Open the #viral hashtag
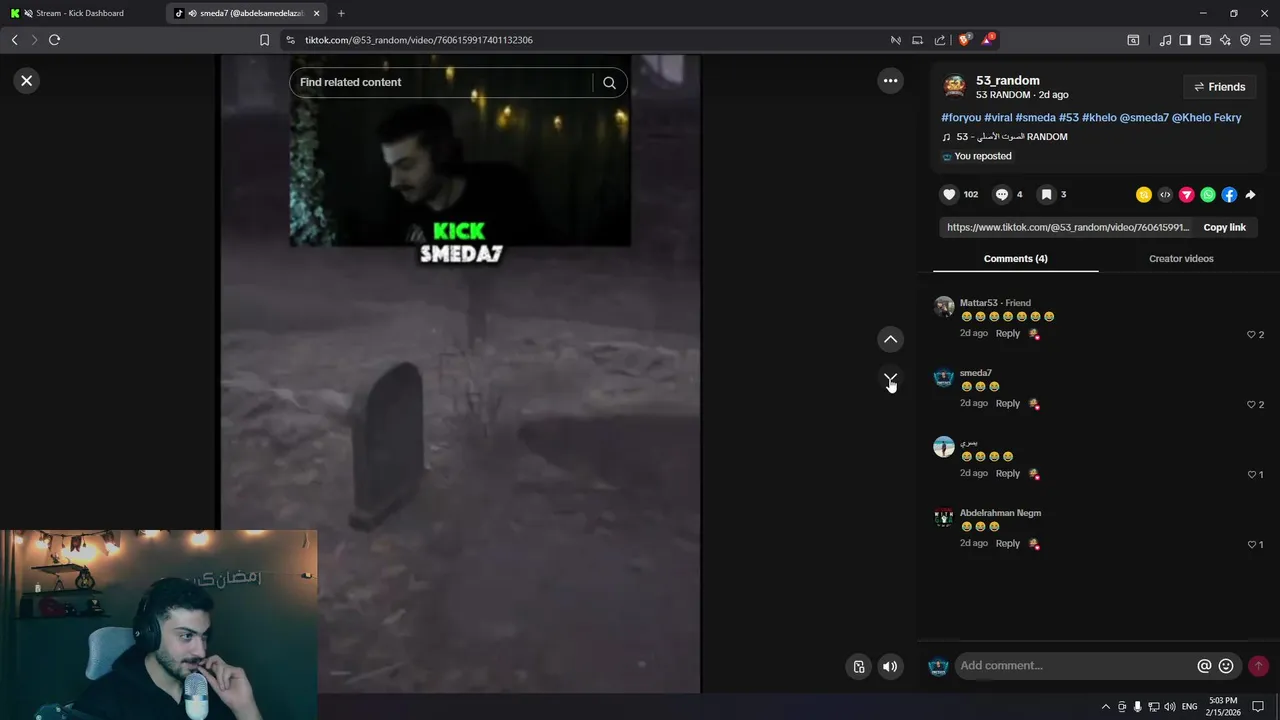Screen dimensions: 1280x720 [998, 118]
